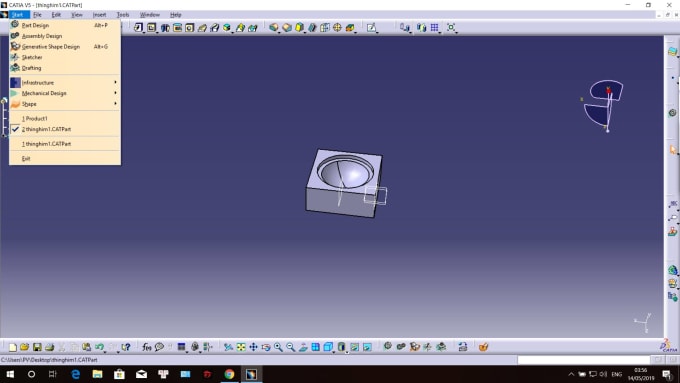The height and width of the screenshot is (383, 680).
Task: Expand the Shape submenu arrow
Action: click(x=115, y=104)
